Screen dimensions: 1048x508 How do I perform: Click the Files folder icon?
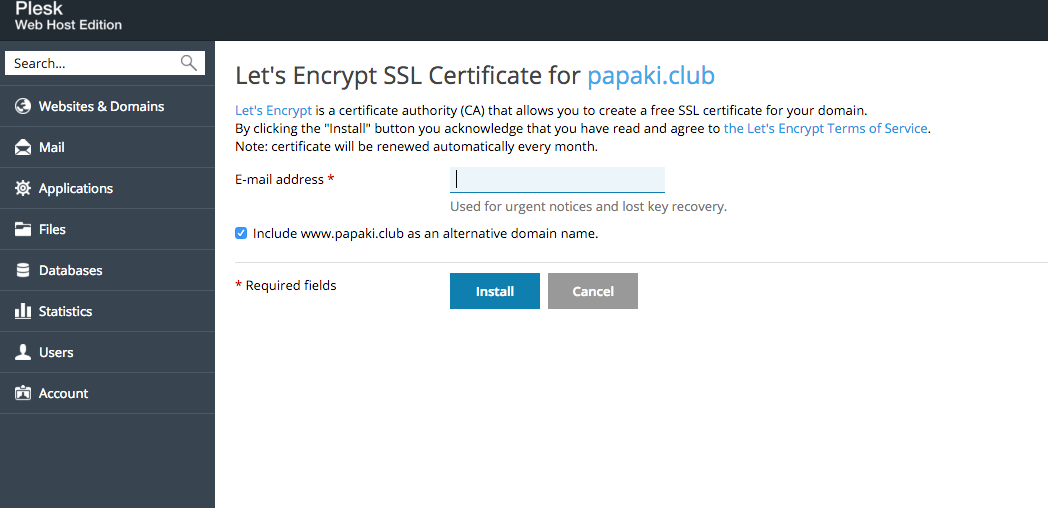[x=23, y=229]
